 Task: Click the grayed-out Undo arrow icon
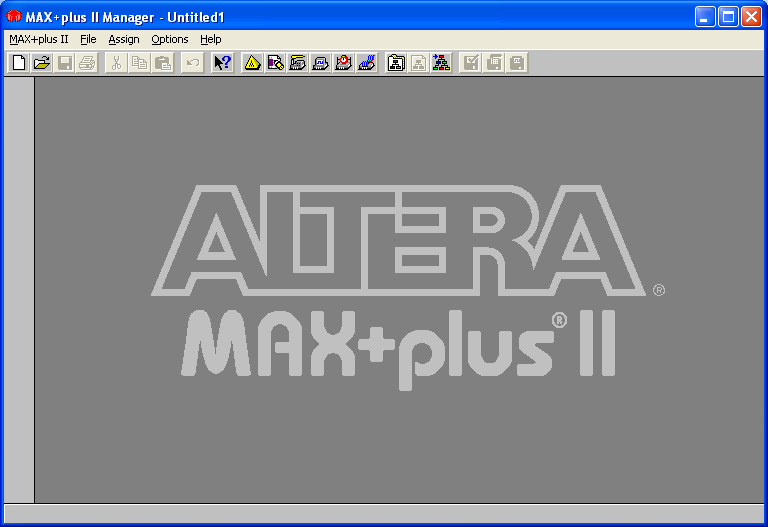point(192,63)
